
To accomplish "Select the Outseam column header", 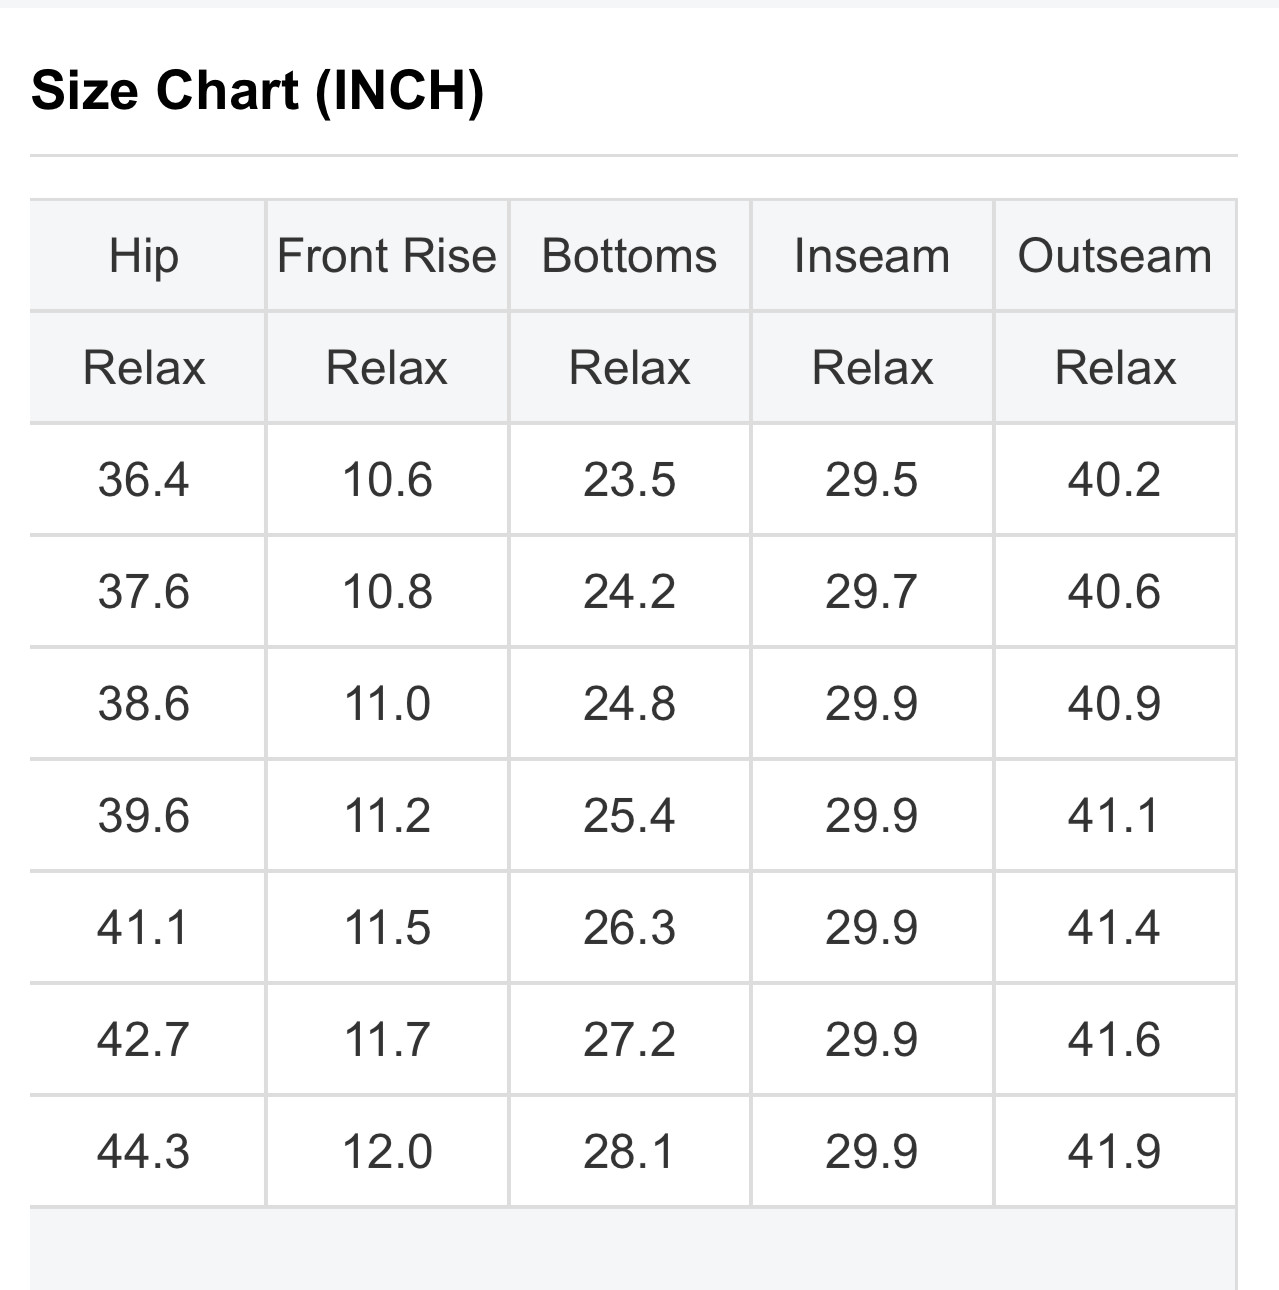I will tap(1114, 256).
